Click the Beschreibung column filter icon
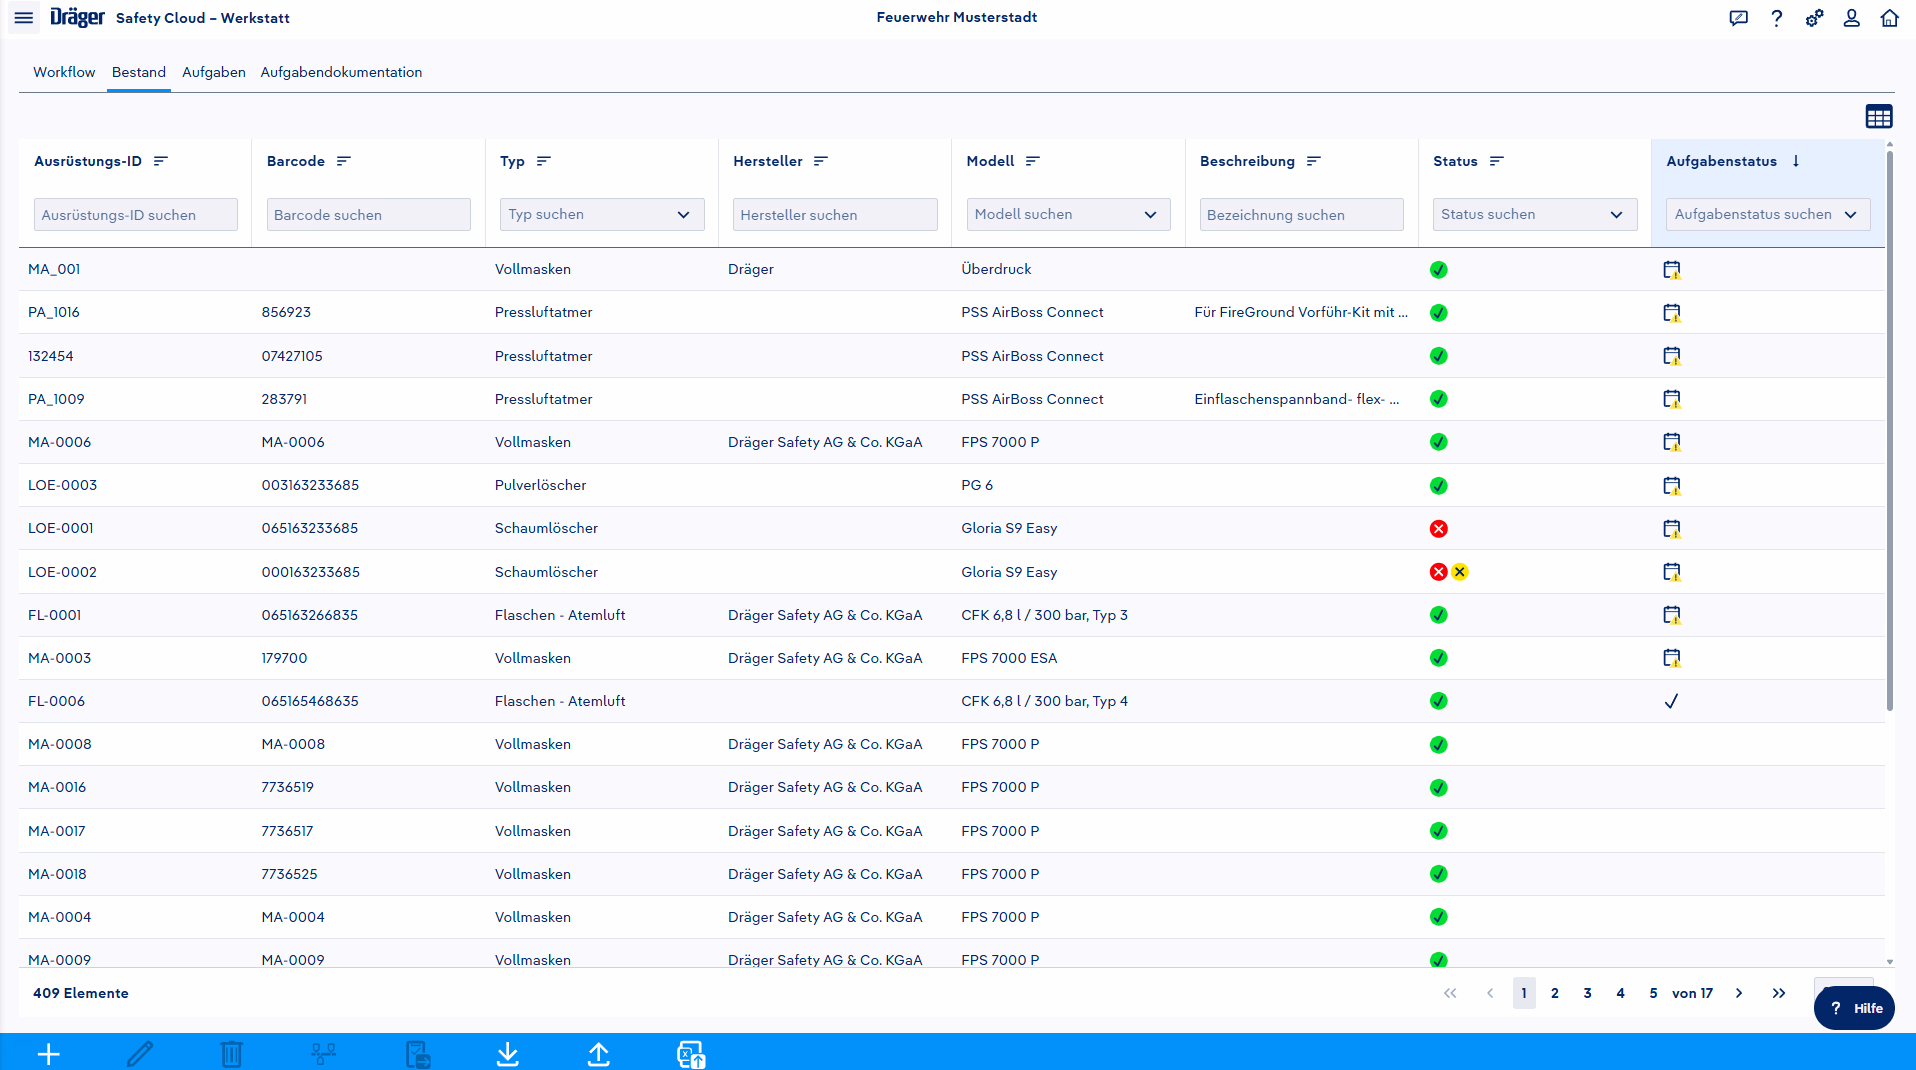Image resolution: width=1916 pixels, height=1070 pixels. 1314,161
